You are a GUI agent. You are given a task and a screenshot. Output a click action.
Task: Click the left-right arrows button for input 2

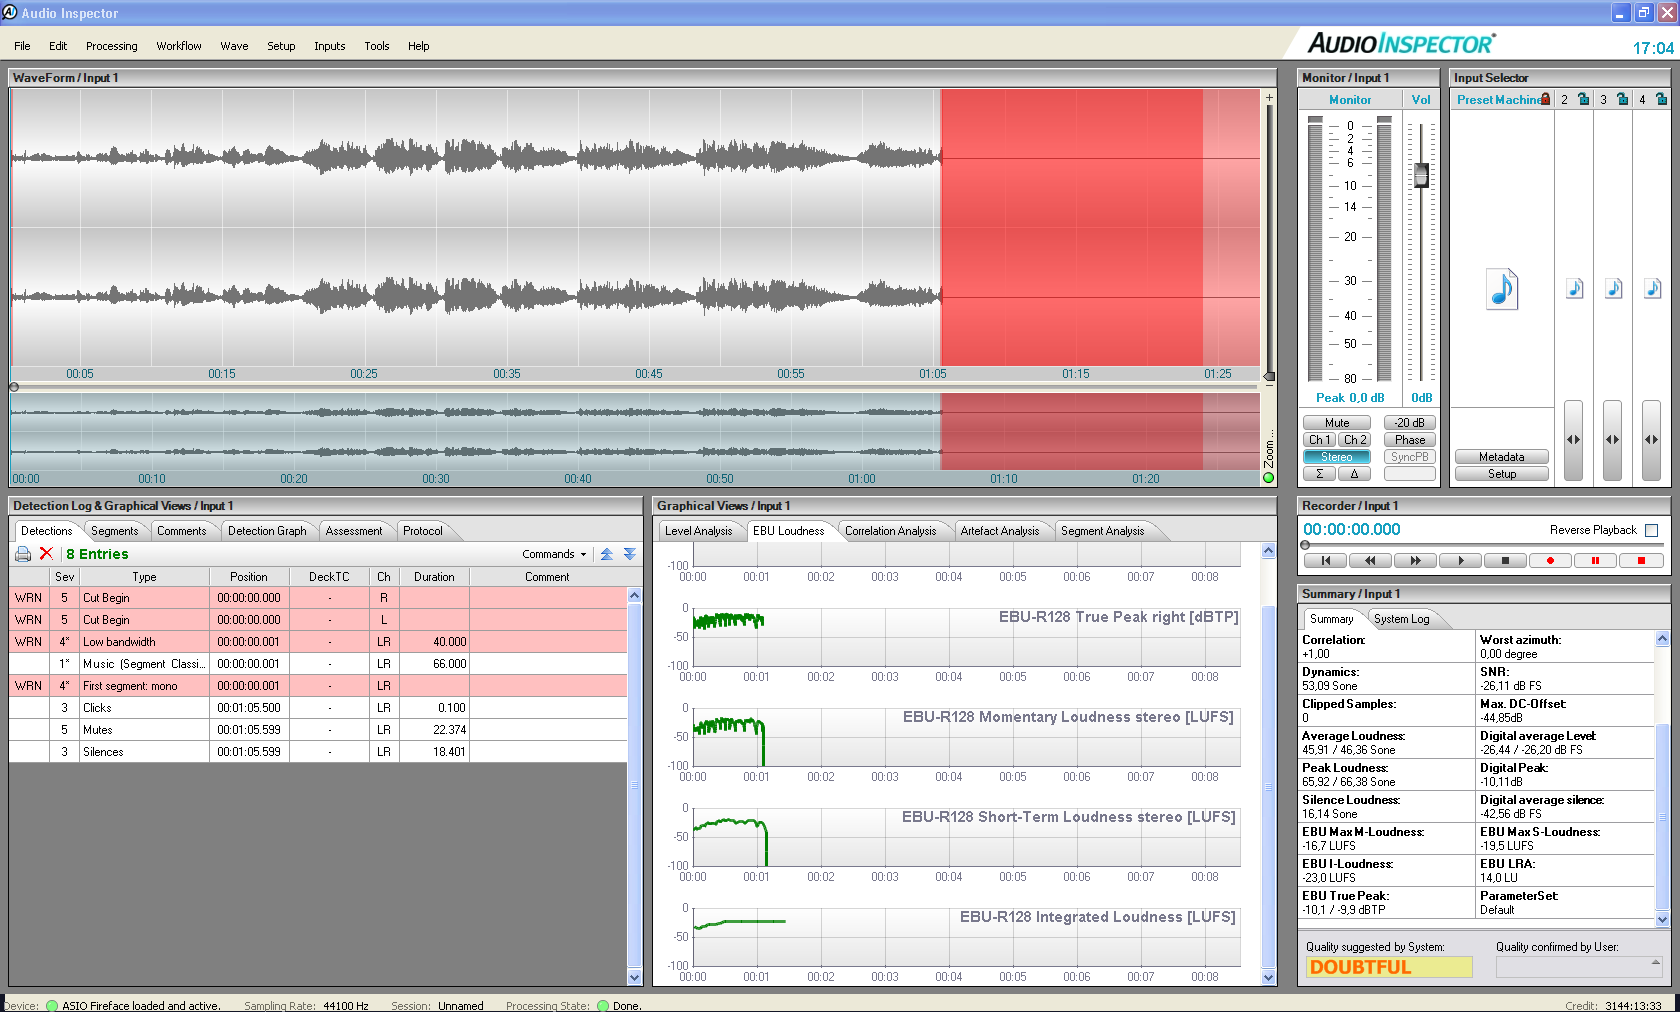pyautogui.click(x=1573, y=440)
